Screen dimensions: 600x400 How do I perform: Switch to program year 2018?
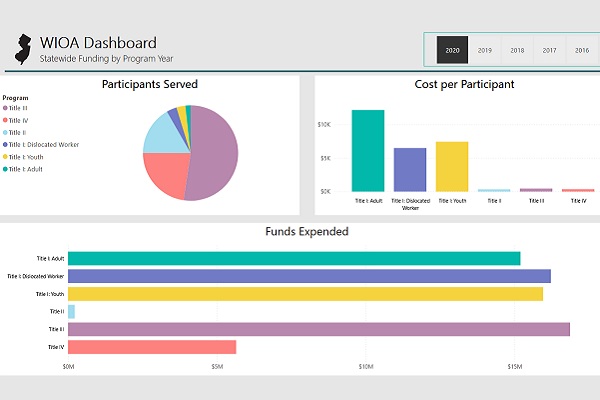[517, 50]
